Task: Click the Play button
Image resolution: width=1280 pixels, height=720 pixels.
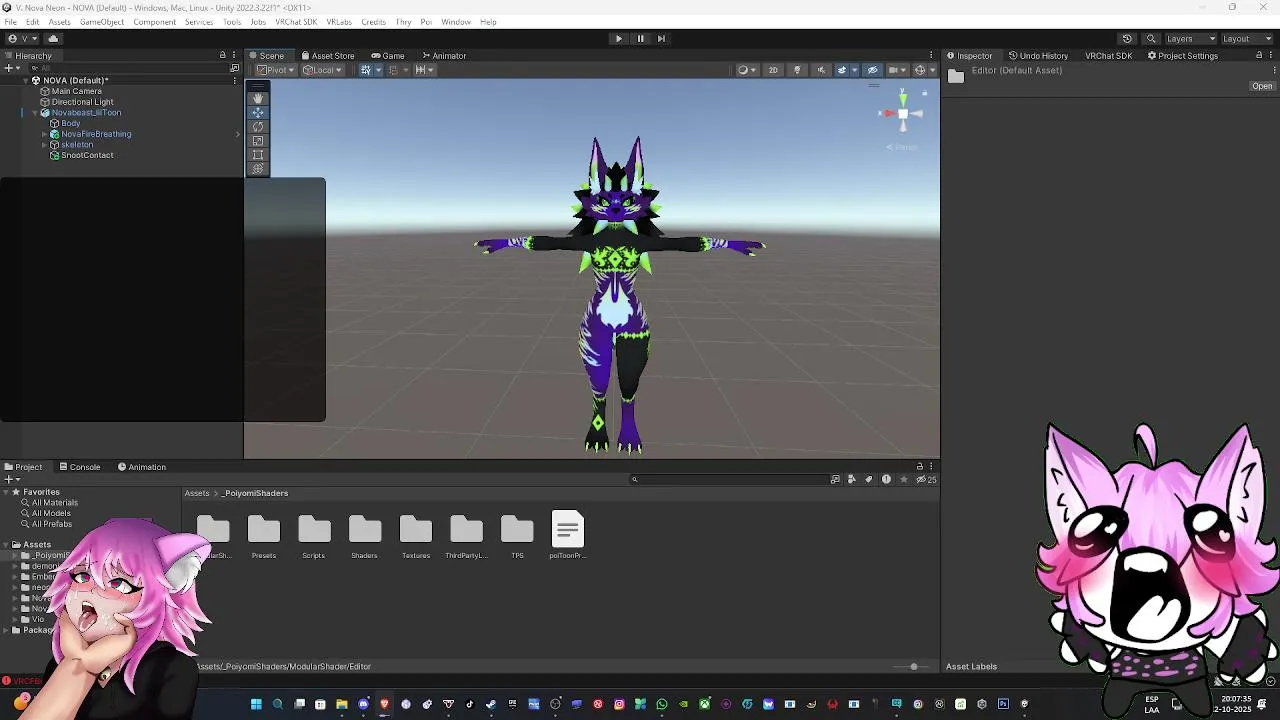Action: [618, 38]
